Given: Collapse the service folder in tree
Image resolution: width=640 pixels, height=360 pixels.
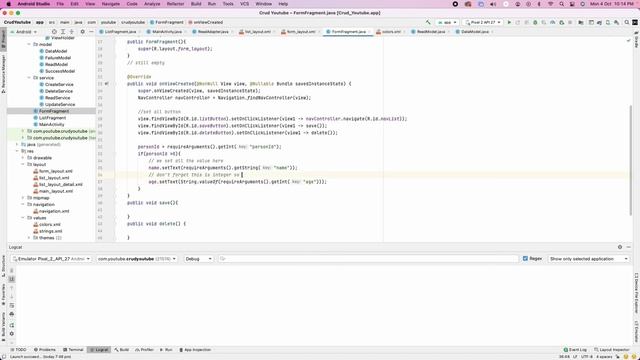Looking at the screenshot, I should (29, 78).
